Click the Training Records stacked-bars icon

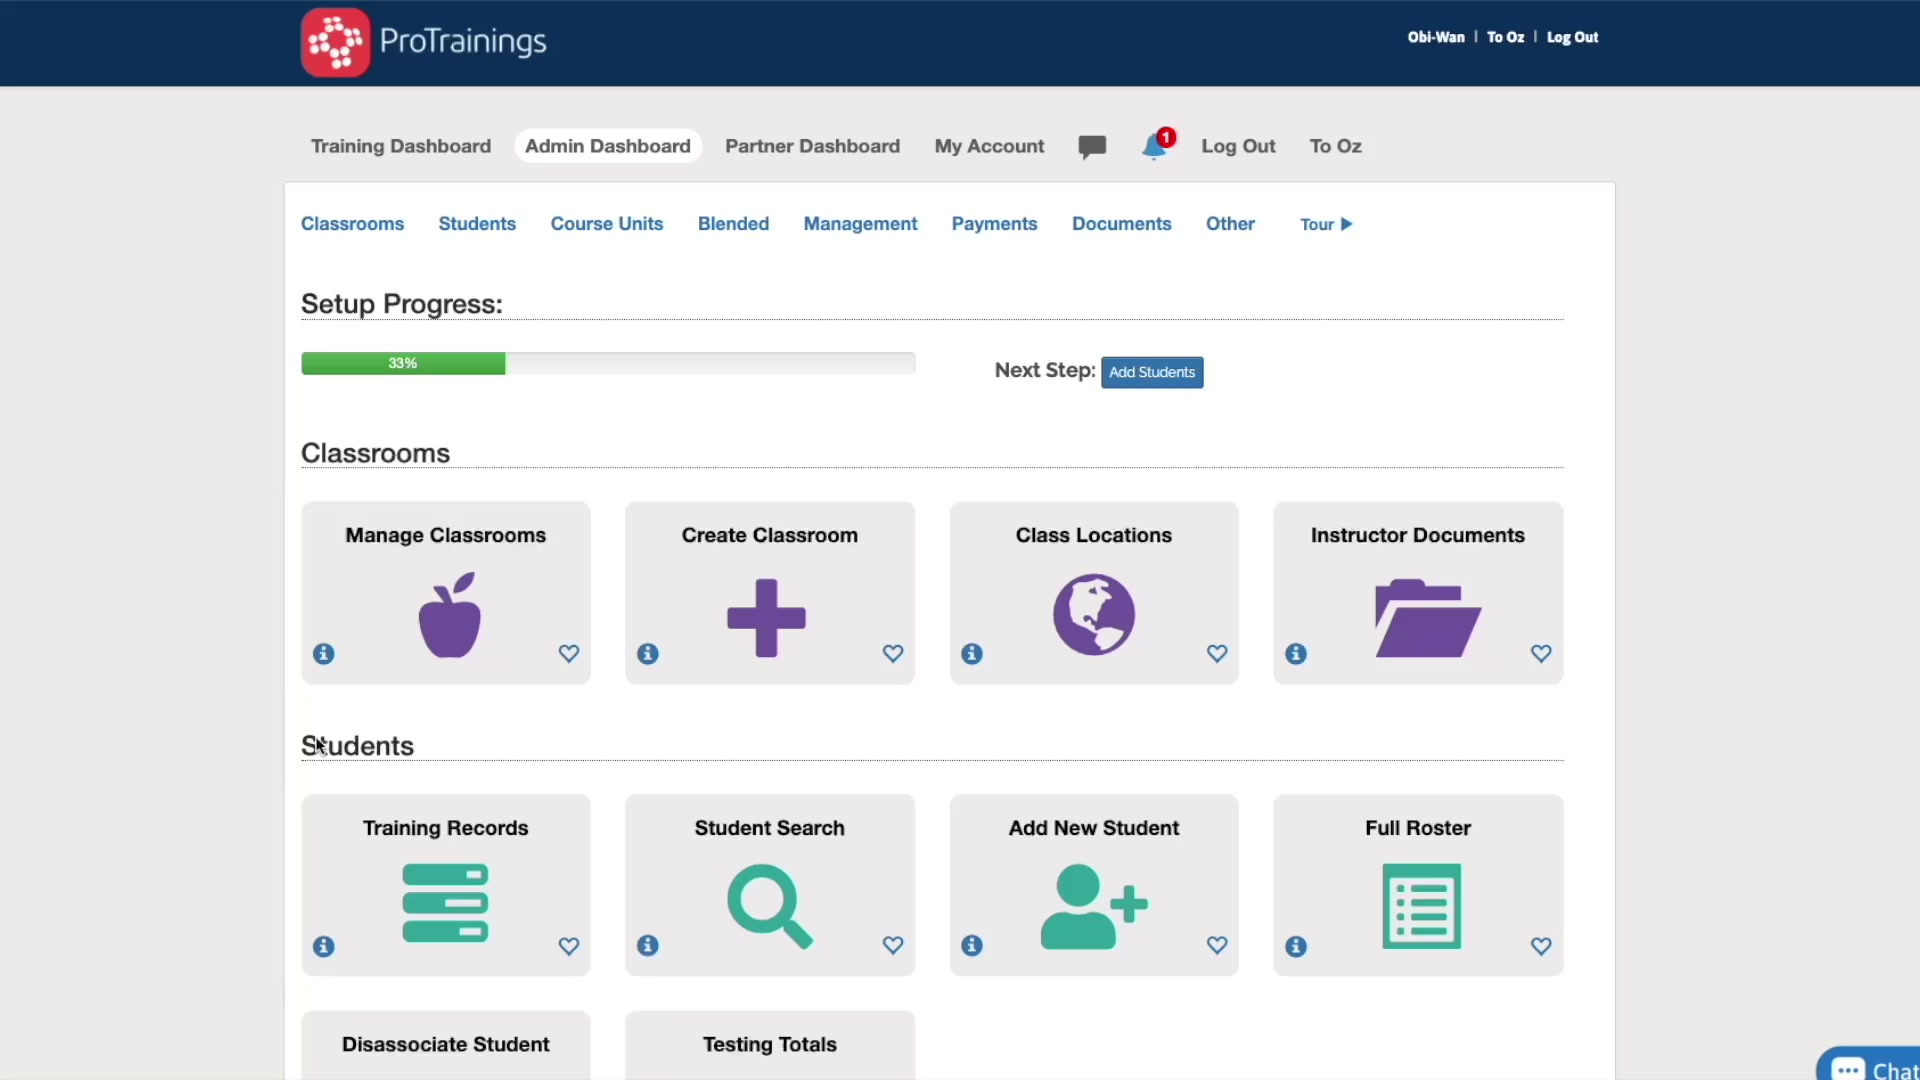[445, 903]
